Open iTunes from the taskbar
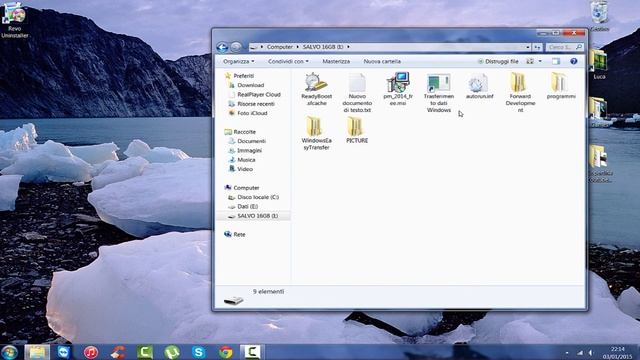Image resolution: width=640 pixels, height=360 pixels. pyautogui.click(x=91, y=352)
